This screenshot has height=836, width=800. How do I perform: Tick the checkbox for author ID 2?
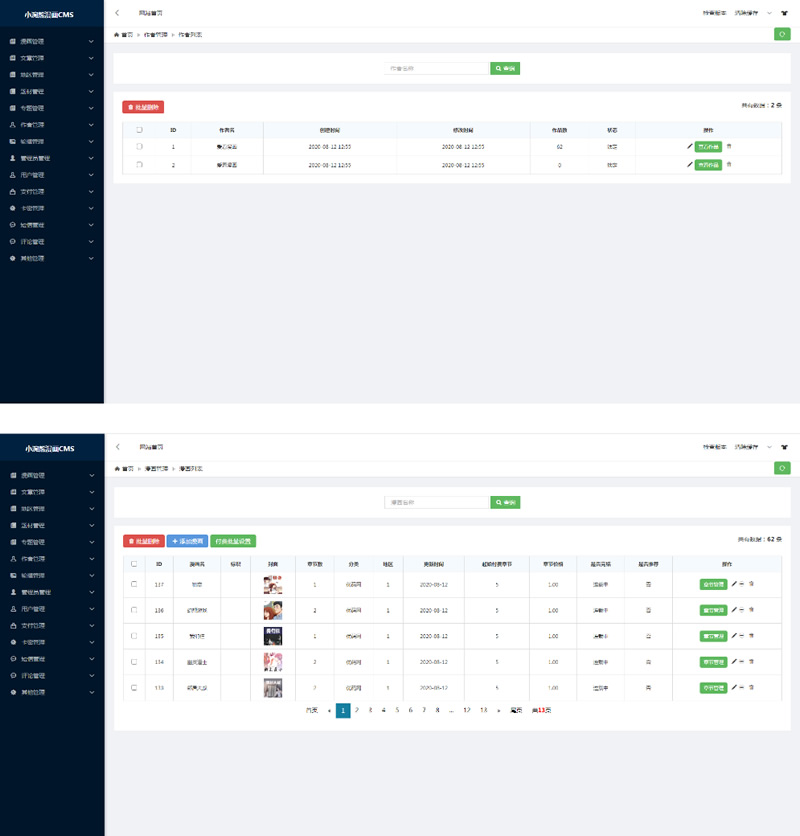139,164
